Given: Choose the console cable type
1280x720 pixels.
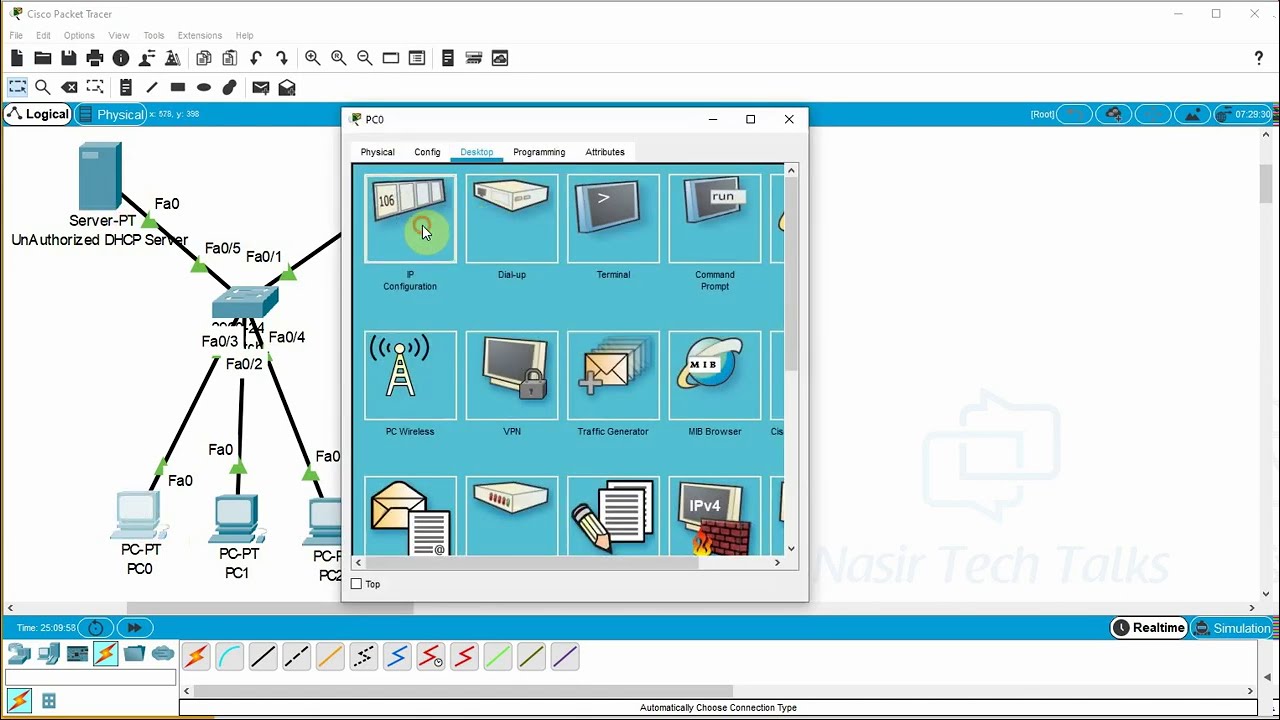Looking at the screenshot, I should (229, 657).
